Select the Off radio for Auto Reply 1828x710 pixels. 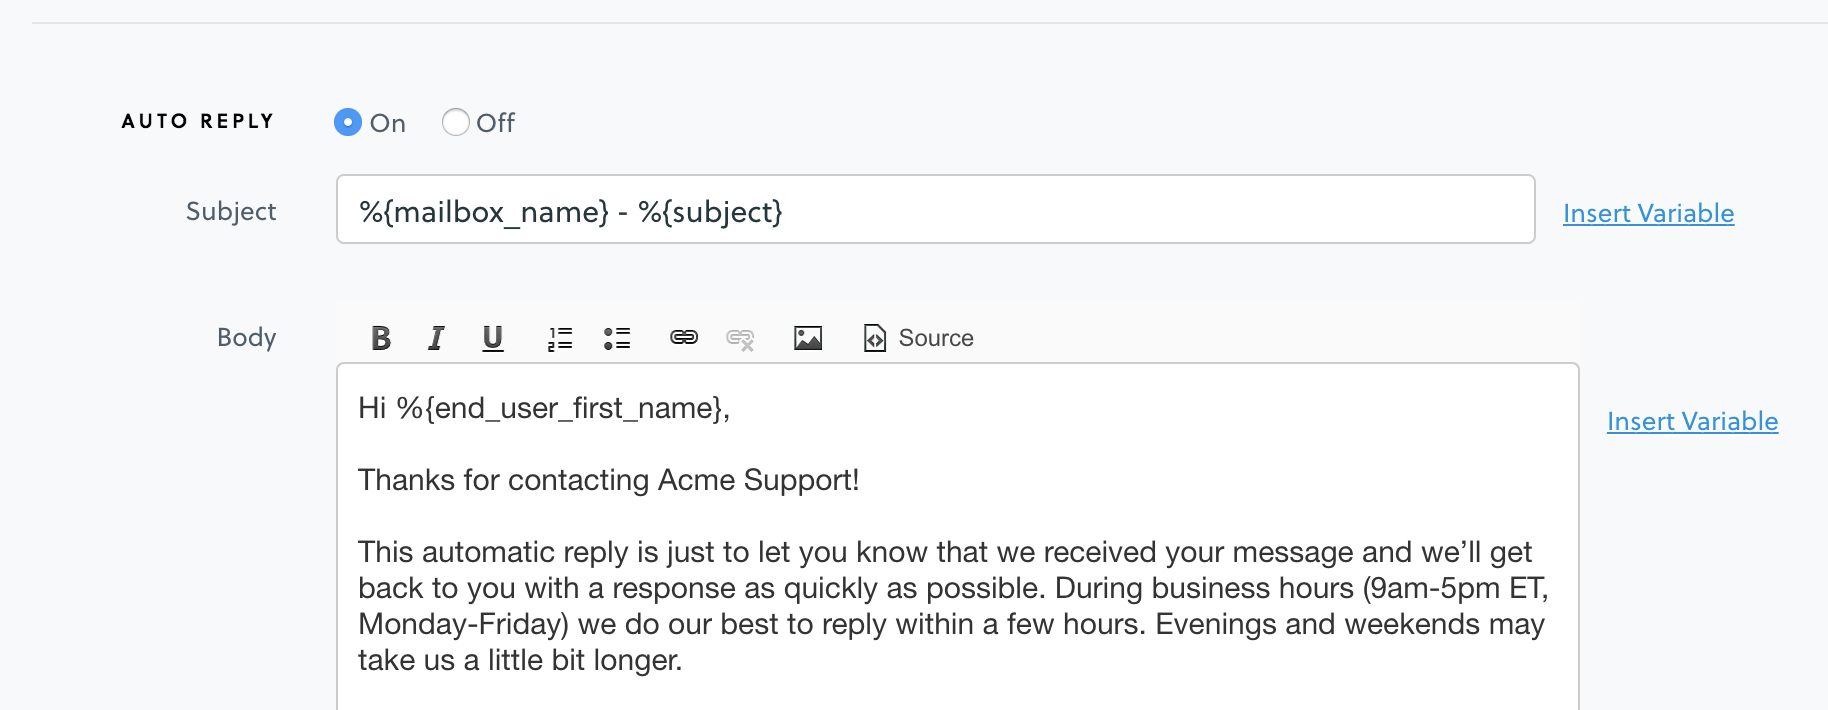[x=456, y=122]
